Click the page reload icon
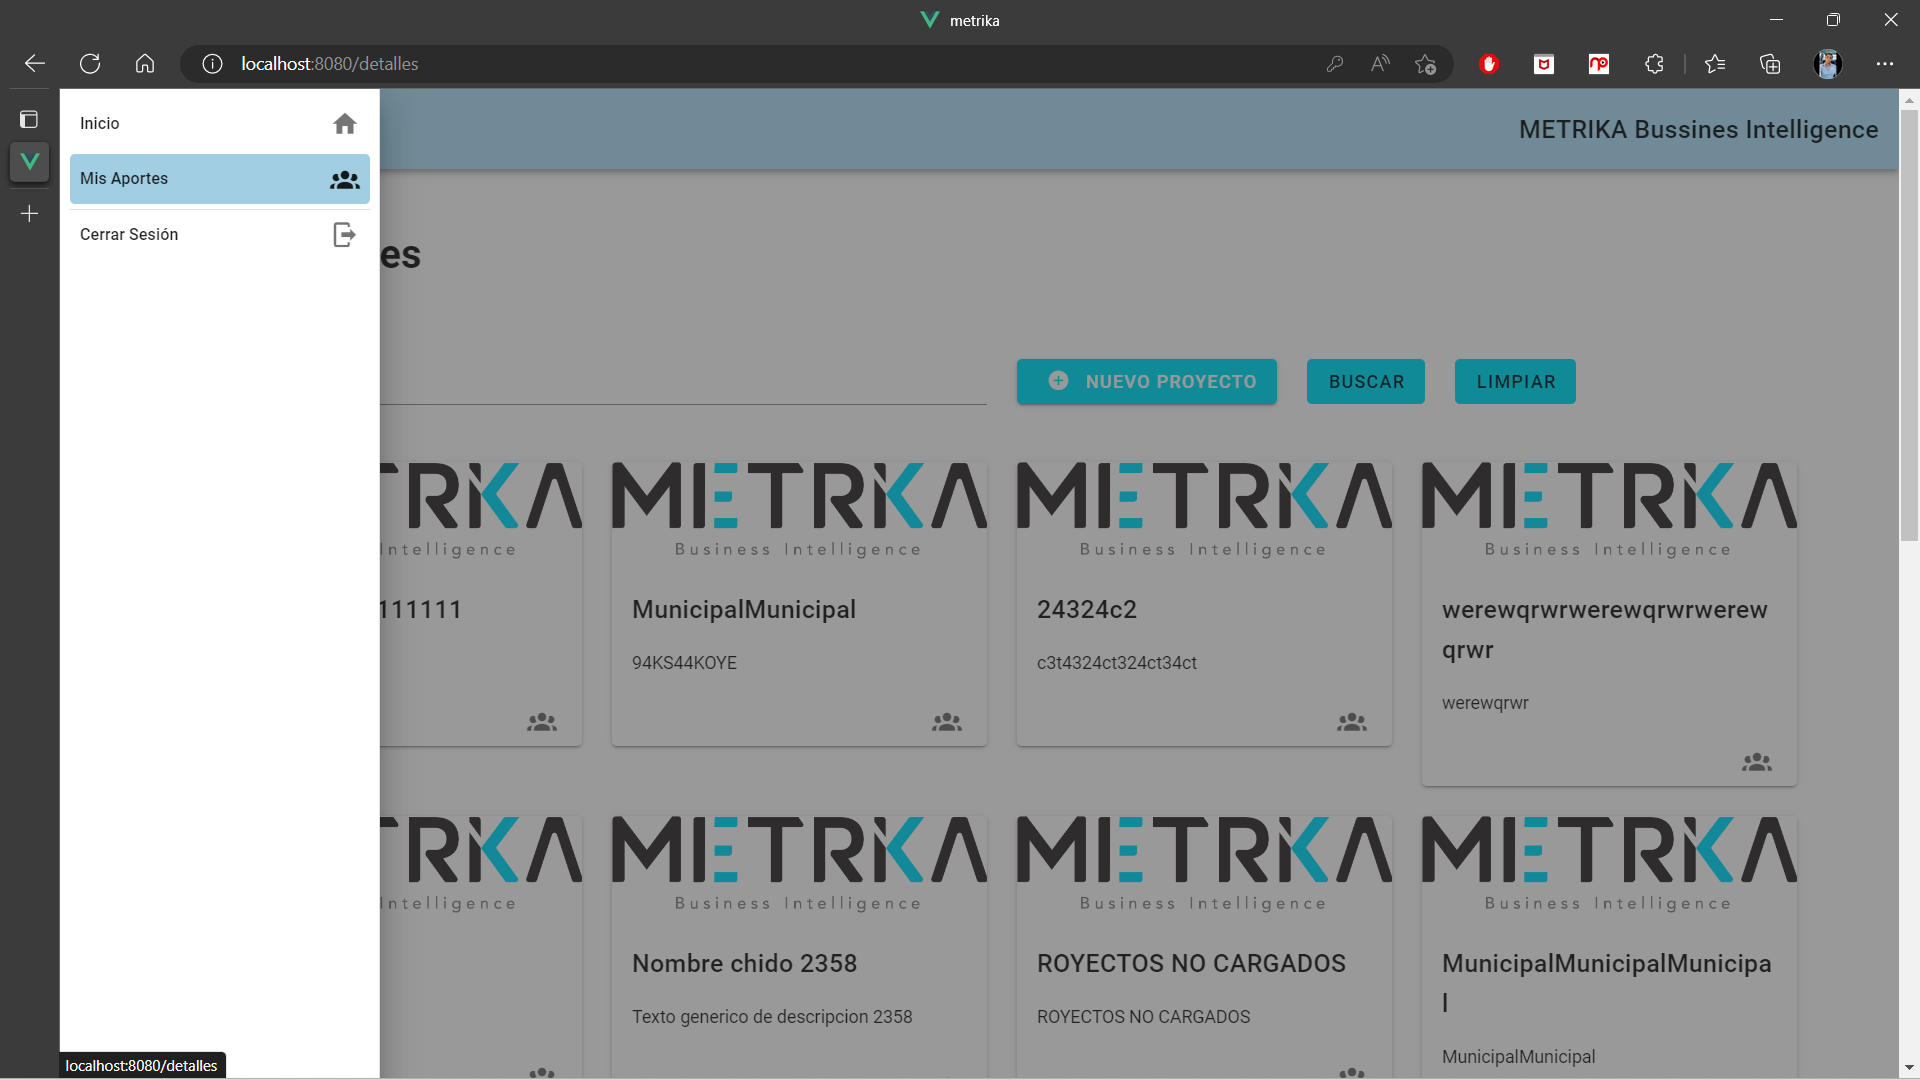Screen dimensions: 1920x1080 tap(90, 63)
